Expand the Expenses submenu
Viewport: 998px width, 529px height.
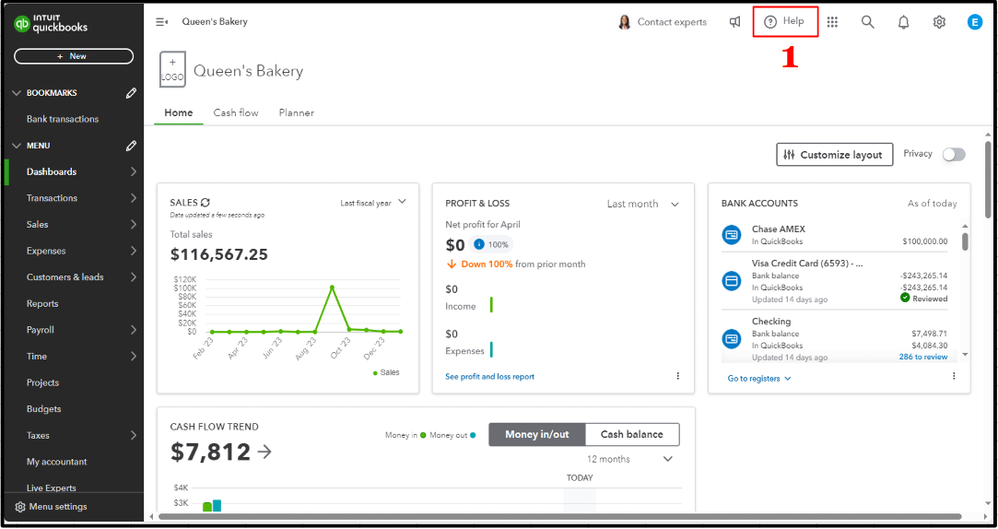[x=134, y=251]
